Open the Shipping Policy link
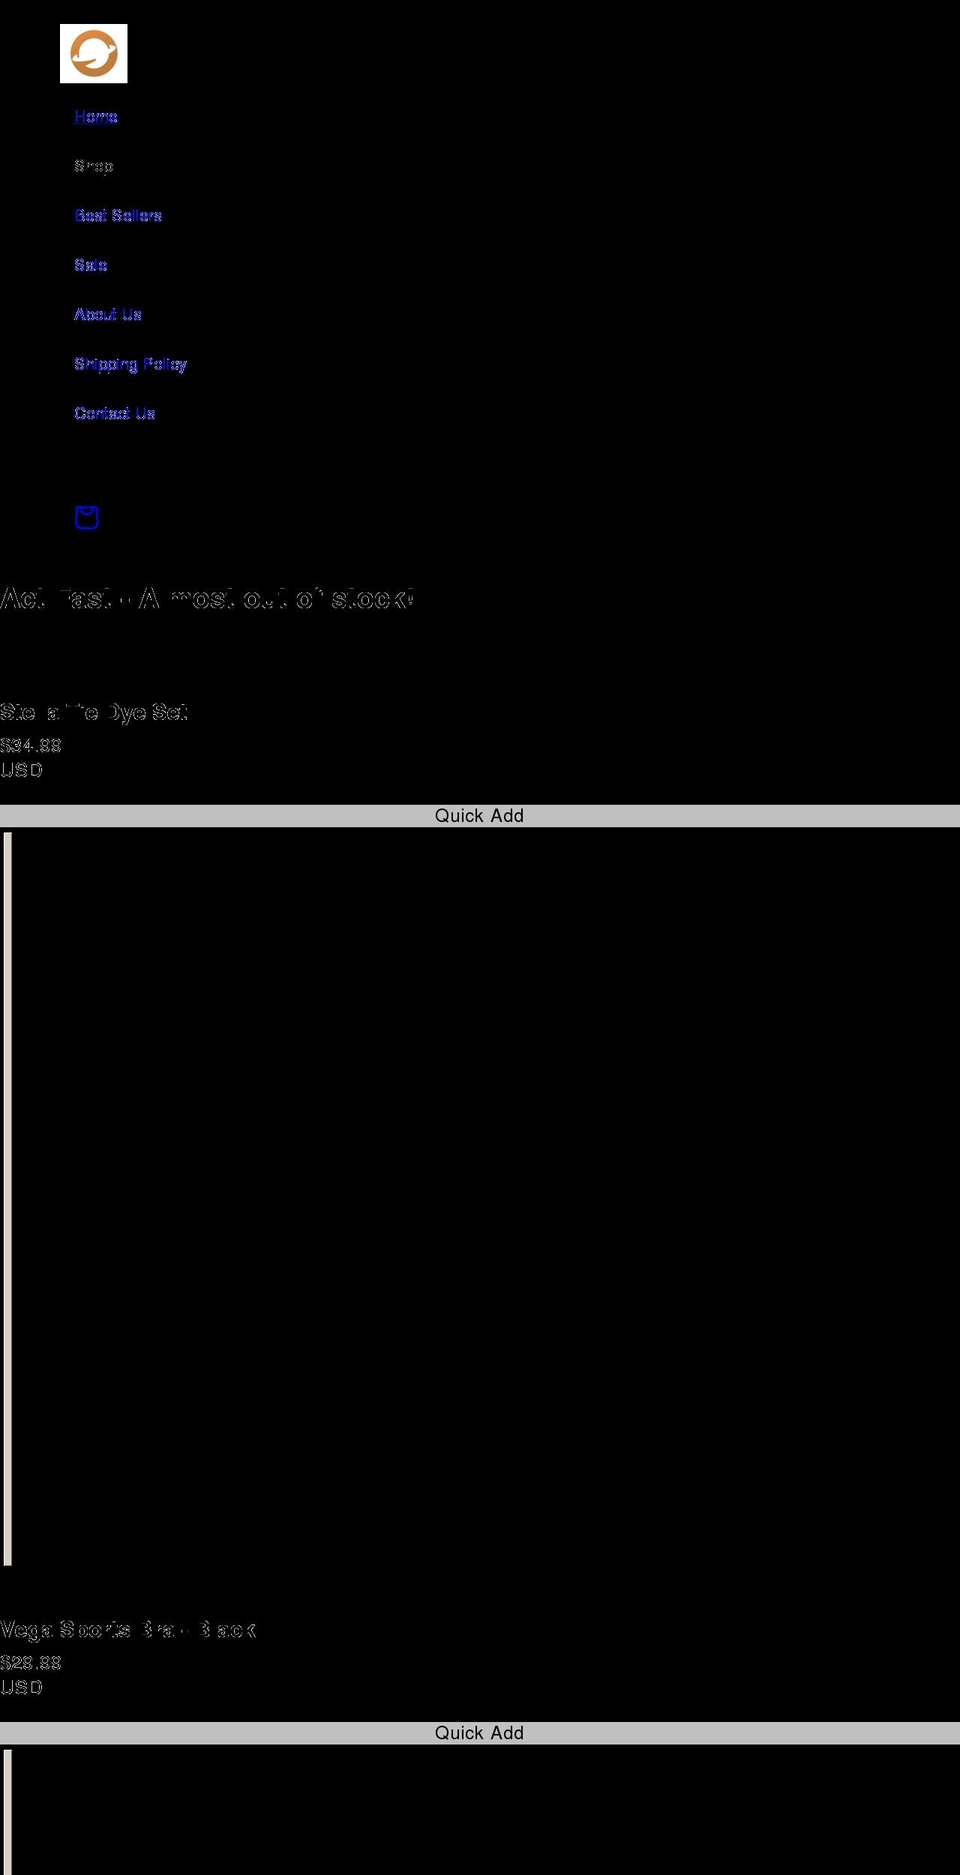 click(x=130, y=364)
